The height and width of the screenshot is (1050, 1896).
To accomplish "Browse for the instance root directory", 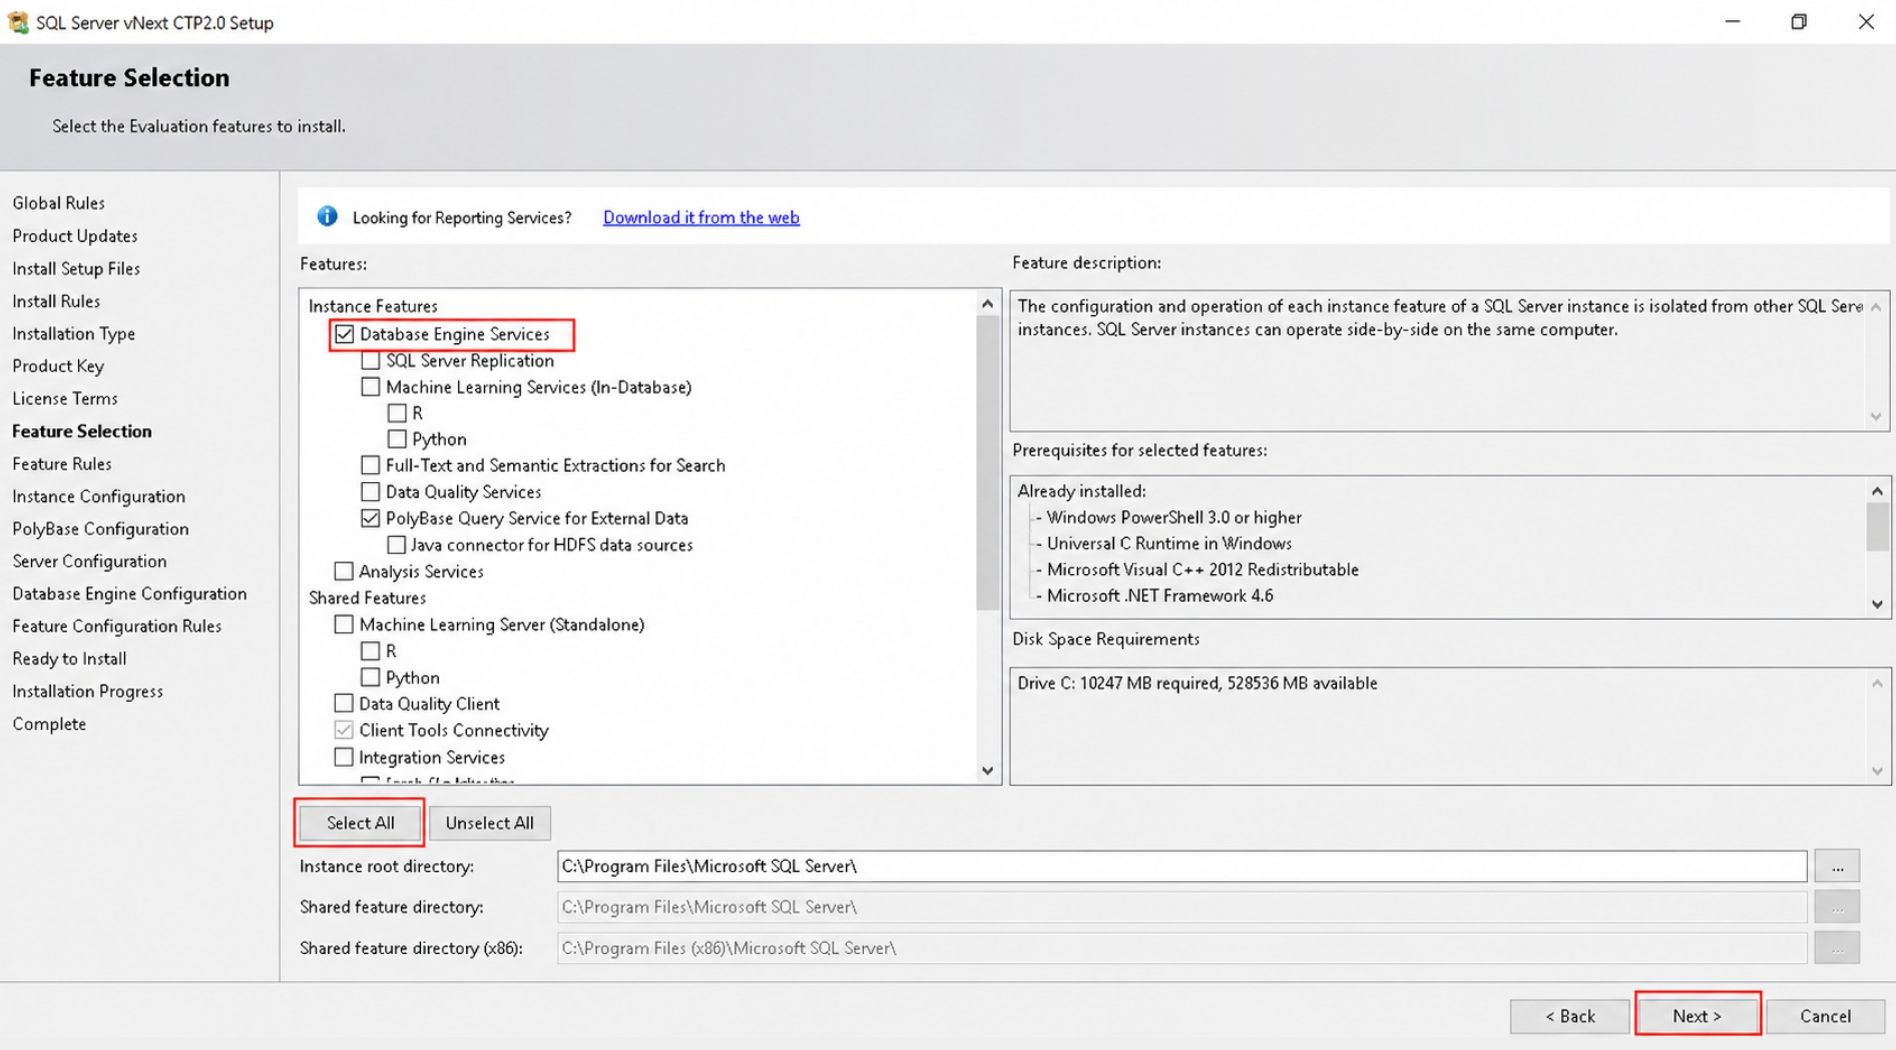I will (x=1837, y=866).
